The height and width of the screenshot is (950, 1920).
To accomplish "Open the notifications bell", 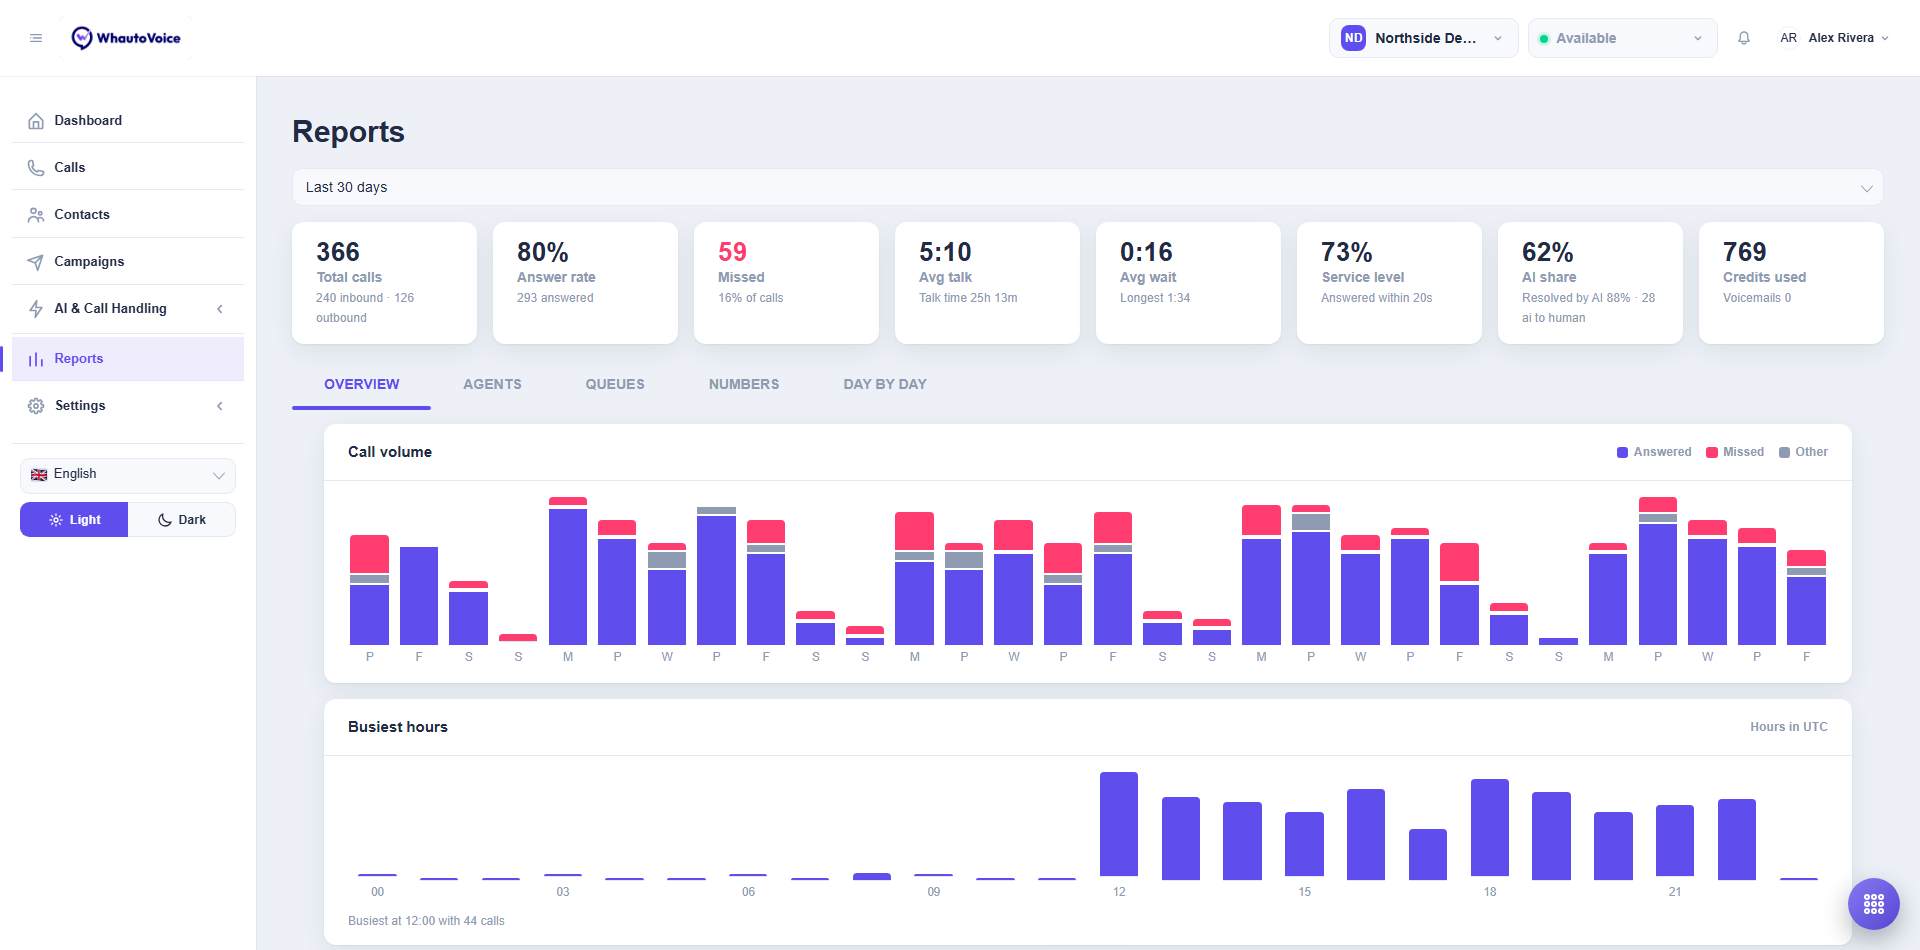I will 1744,38.
